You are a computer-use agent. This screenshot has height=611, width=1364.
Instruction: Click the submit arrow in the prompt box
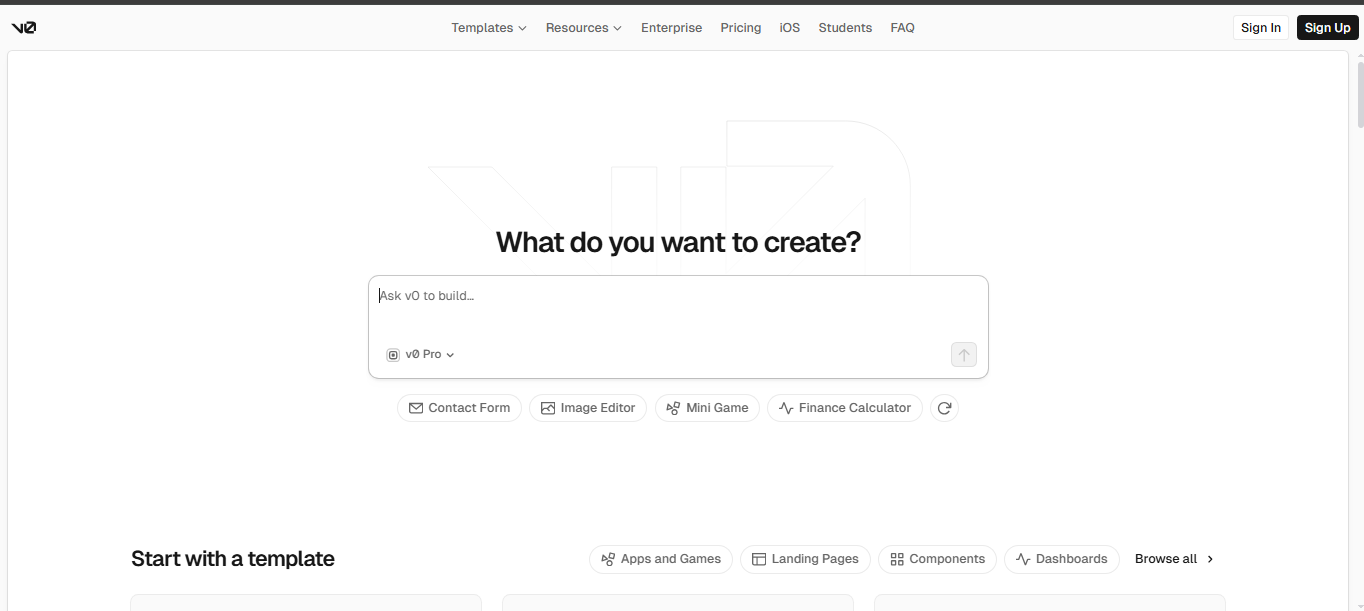(963, 354)
